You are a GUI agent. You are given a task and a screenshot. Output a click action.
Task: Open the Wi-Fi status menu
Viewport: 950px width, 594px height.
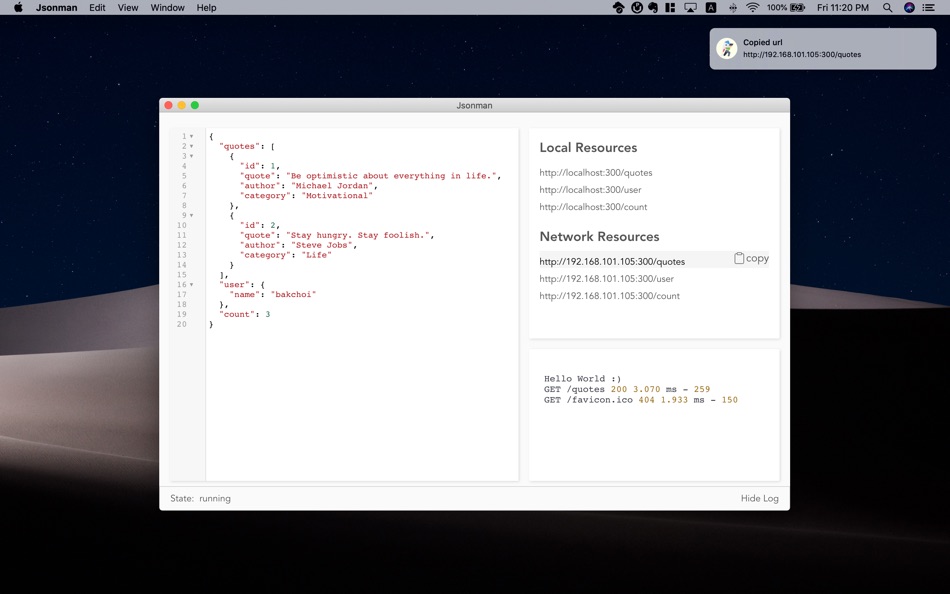click(x=752, y=8)
